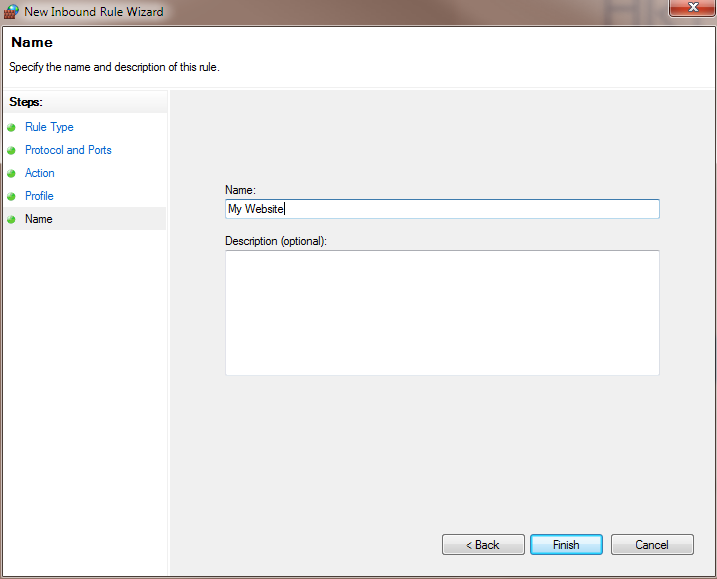Go to the Rule Type step
Image resolution: width=717 pixels, height=579 pixels.
pos(49,127)
